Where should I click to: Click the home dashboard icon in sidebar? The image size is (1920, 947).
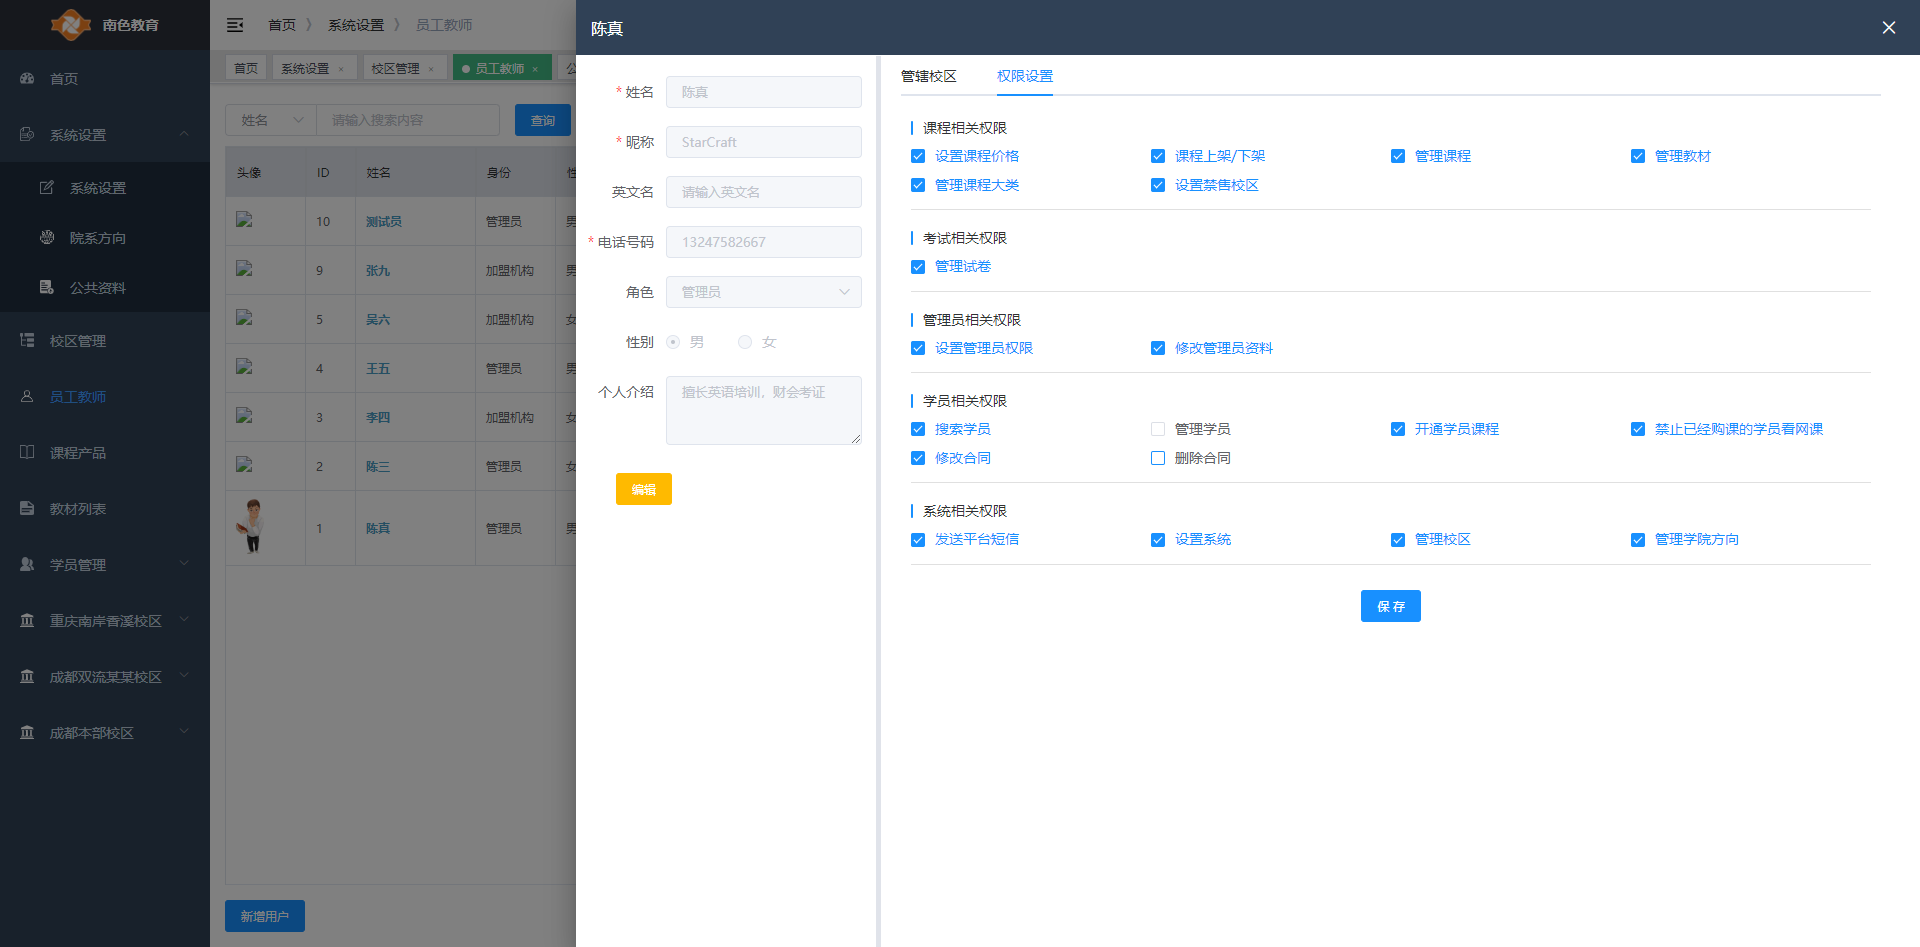tap(27, 78)
